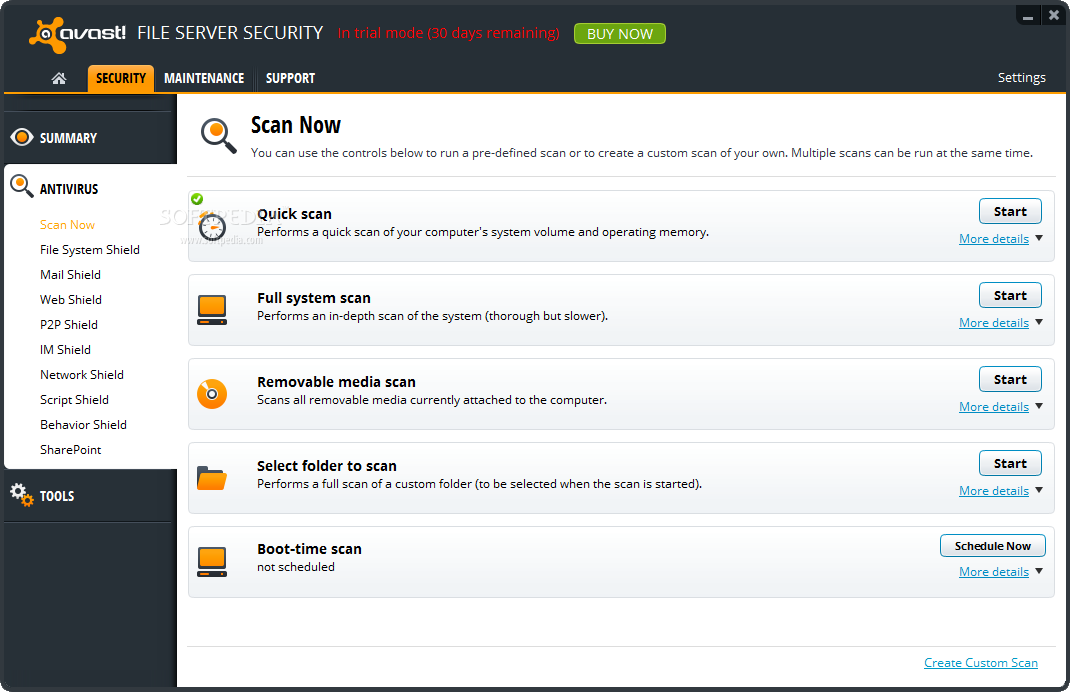Expand Full system scan details arrow

coord(1039,322)
